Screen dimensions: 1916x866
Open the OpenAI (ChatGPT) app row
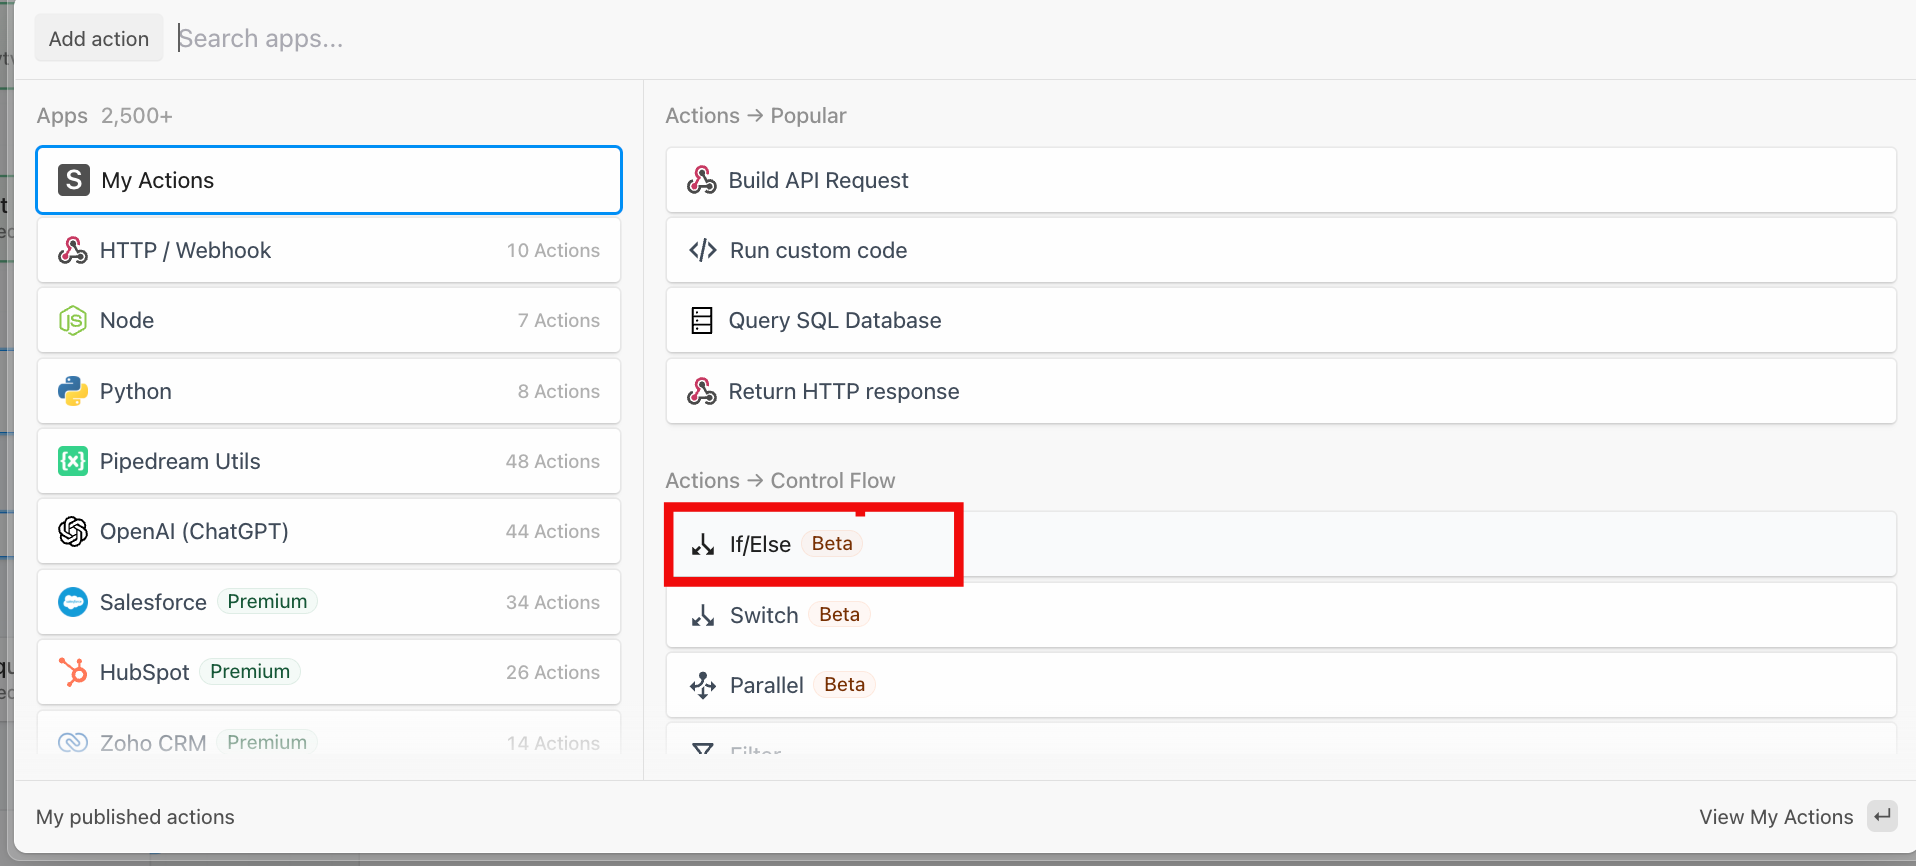coord(329,531)
